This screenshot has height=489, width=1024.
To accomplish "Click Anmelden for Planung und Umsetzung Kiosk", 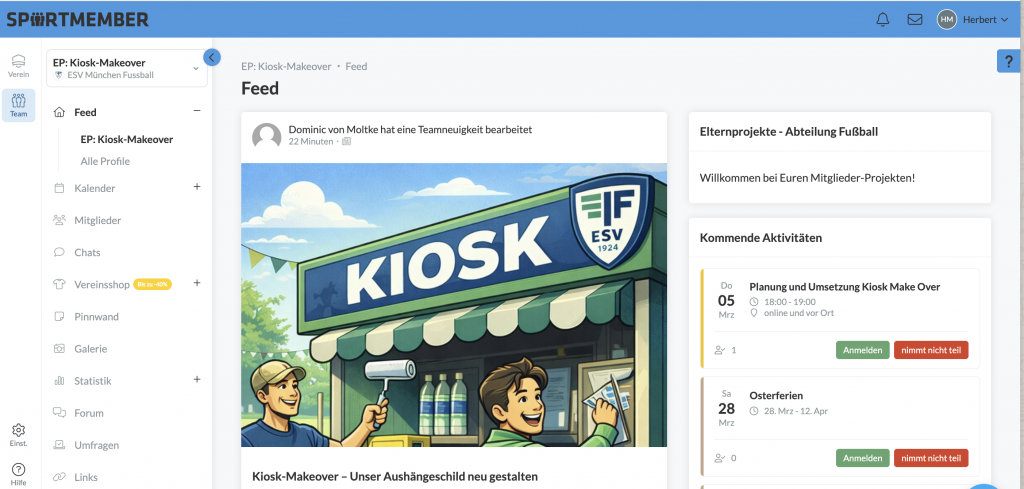I will (862, 350).
